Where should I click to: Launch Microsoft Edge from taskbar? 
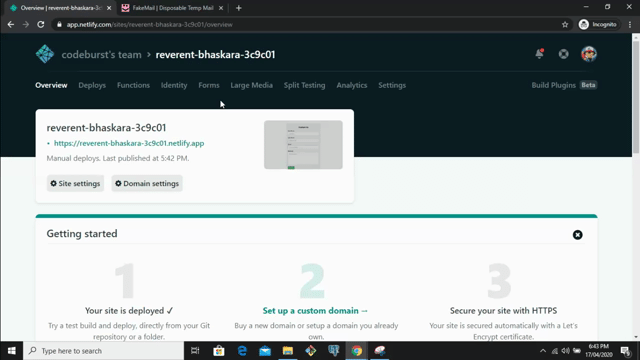(242, 351)
